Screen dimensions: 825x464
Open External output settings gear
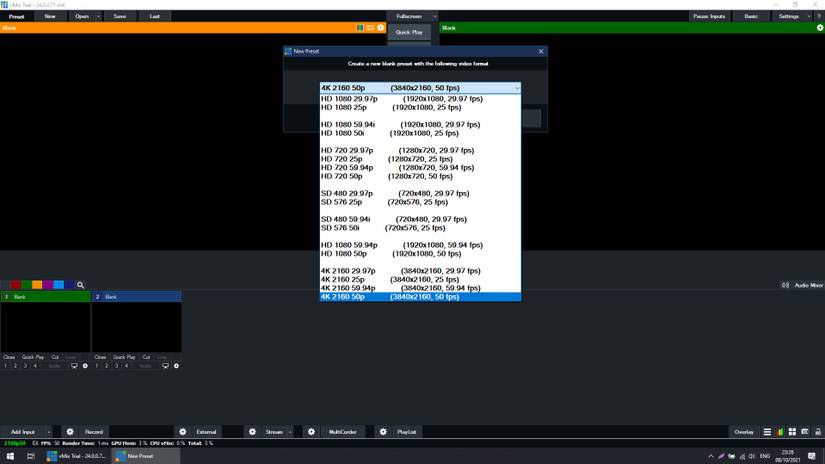(x=183, y=432)
